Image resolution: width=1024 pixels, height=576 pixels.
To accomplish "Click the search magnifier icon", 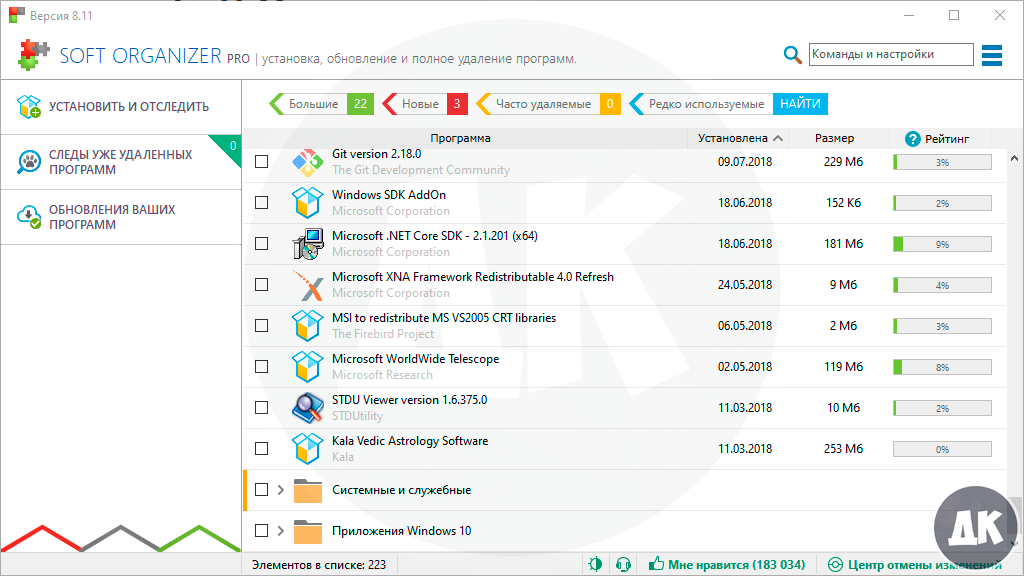I will pyautogui.click(x=792, y=55).
